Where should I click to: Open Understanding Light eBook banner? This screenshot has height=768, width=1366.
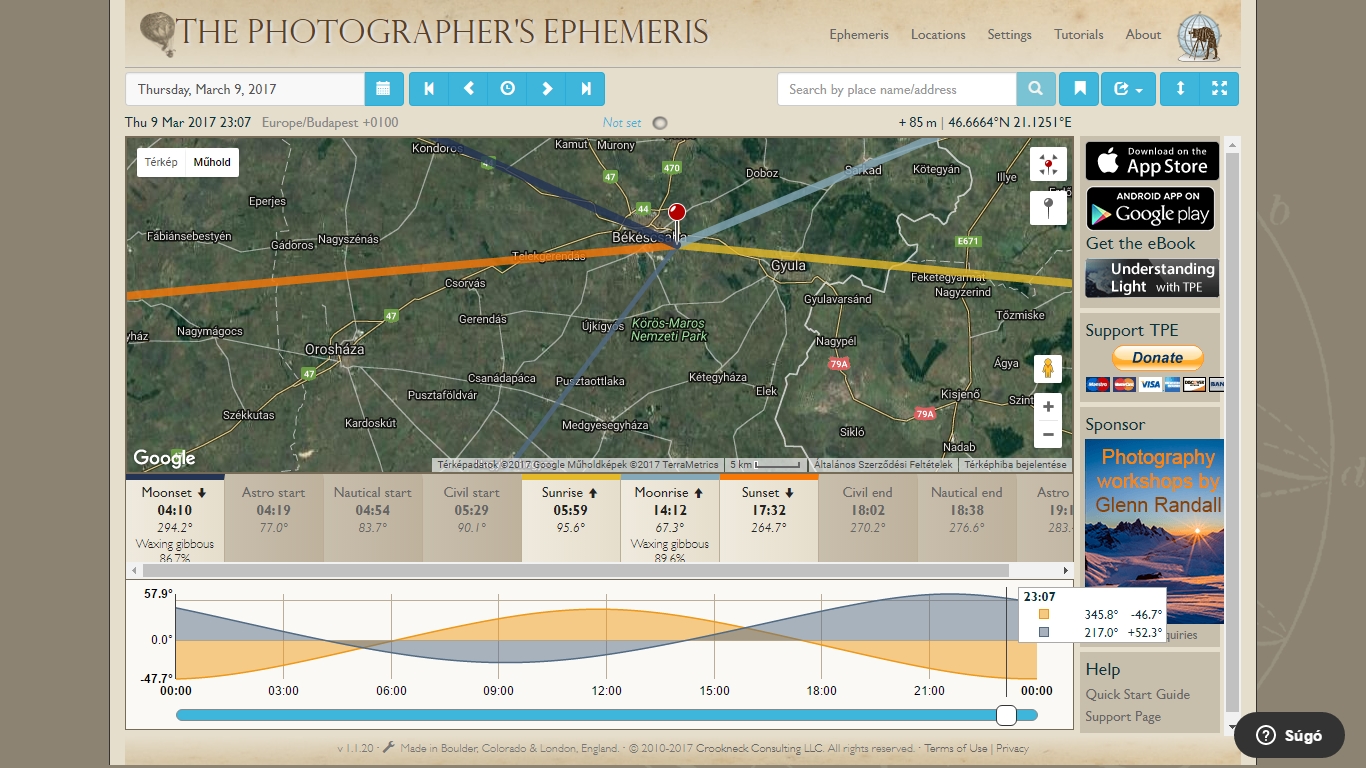coord(1152,278)
